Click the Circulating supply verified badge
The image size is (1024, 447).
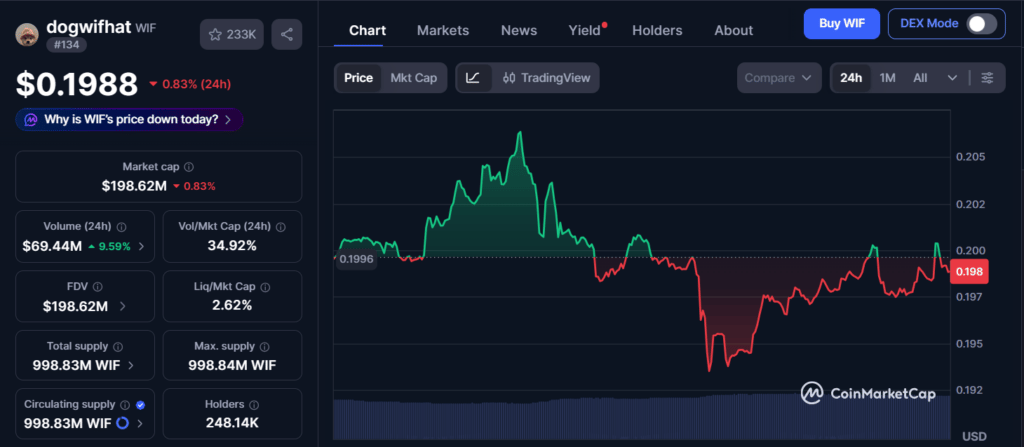click(x=140, y=405)
